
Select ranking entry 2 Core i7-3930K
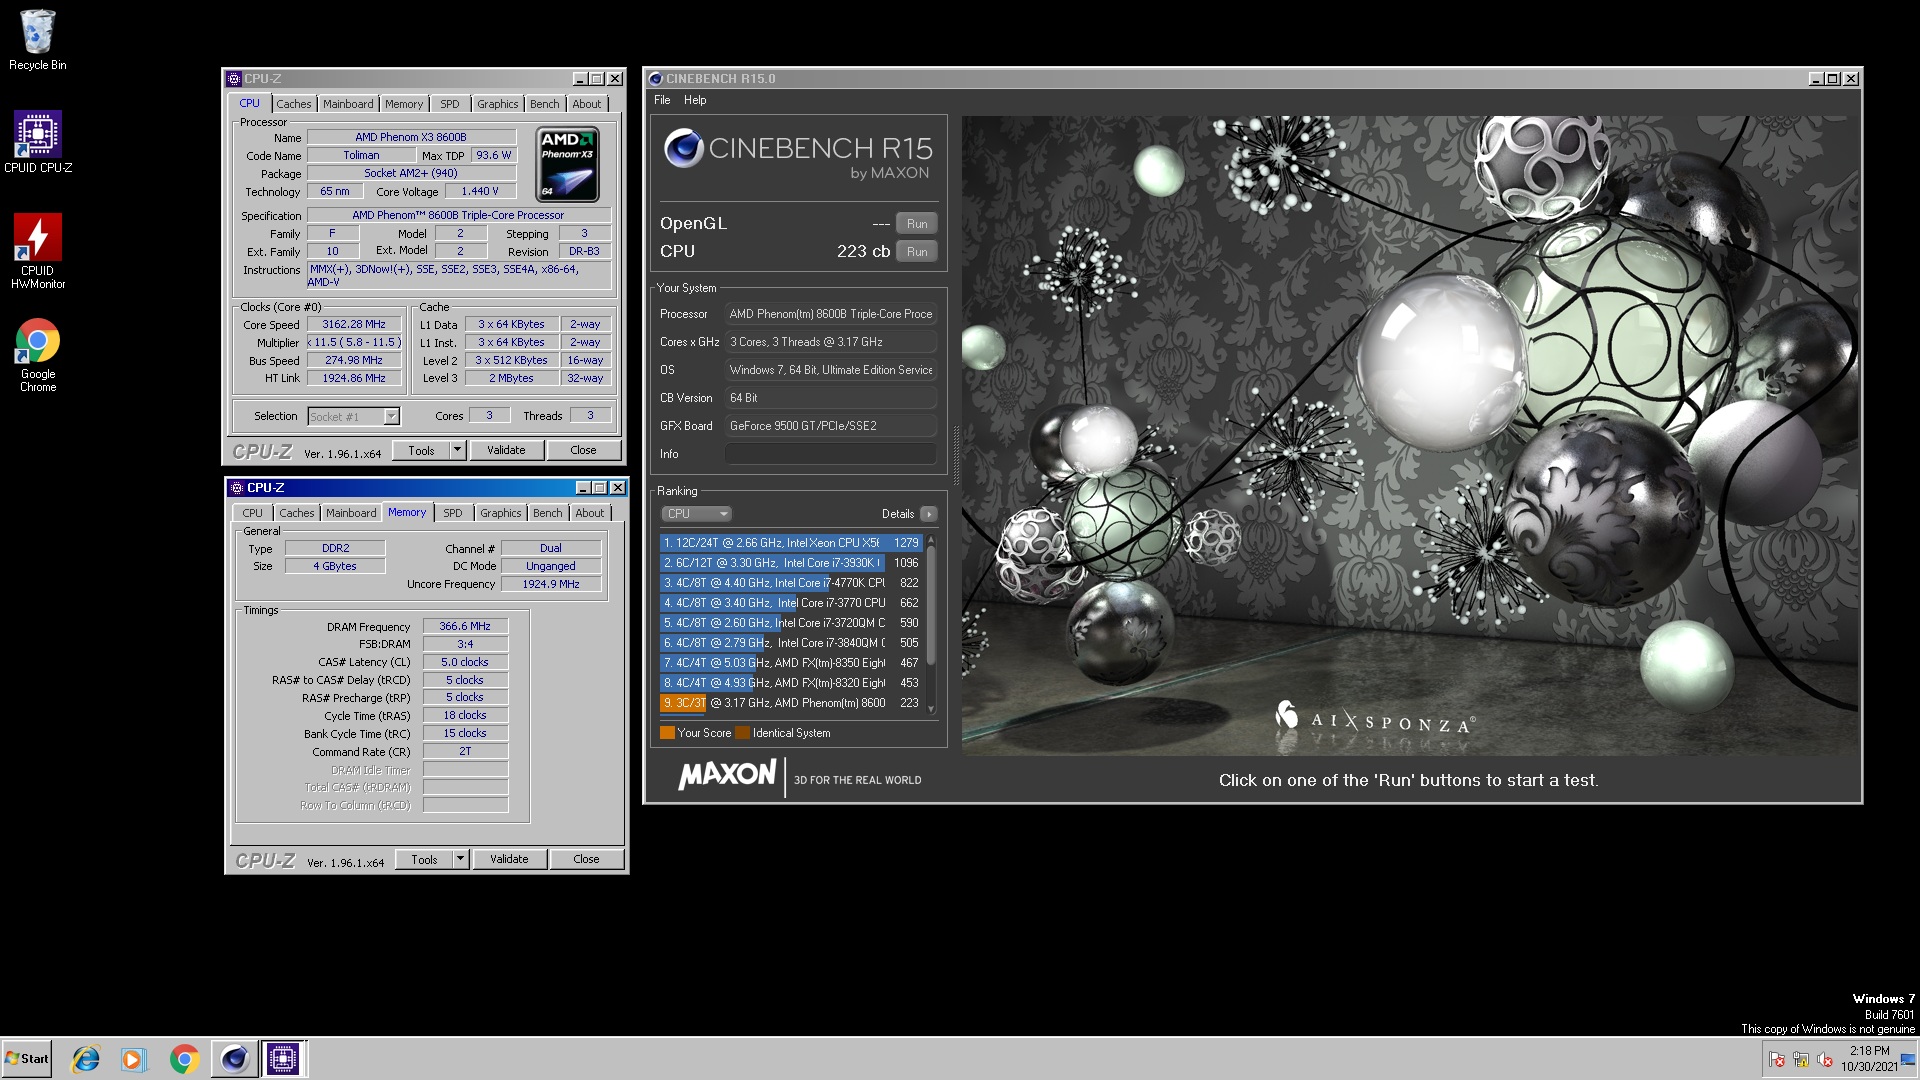tap(790, 563)
